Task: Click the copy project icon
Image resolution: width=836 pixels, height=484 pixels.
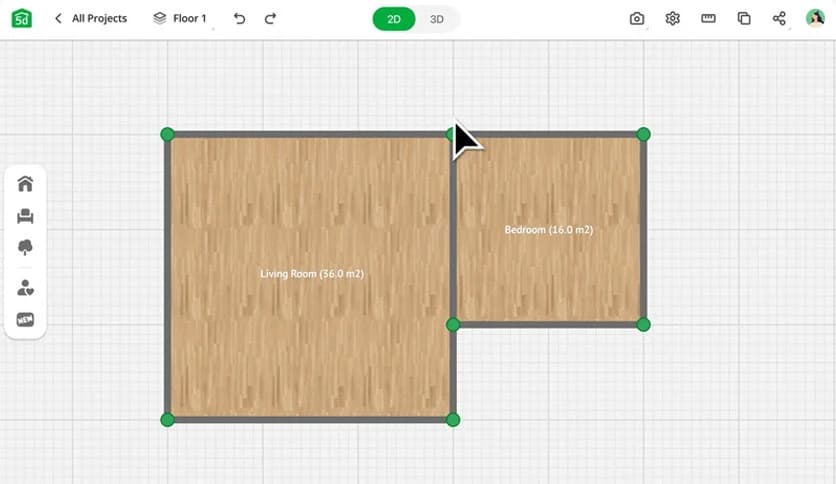Action: coord(744,19)
